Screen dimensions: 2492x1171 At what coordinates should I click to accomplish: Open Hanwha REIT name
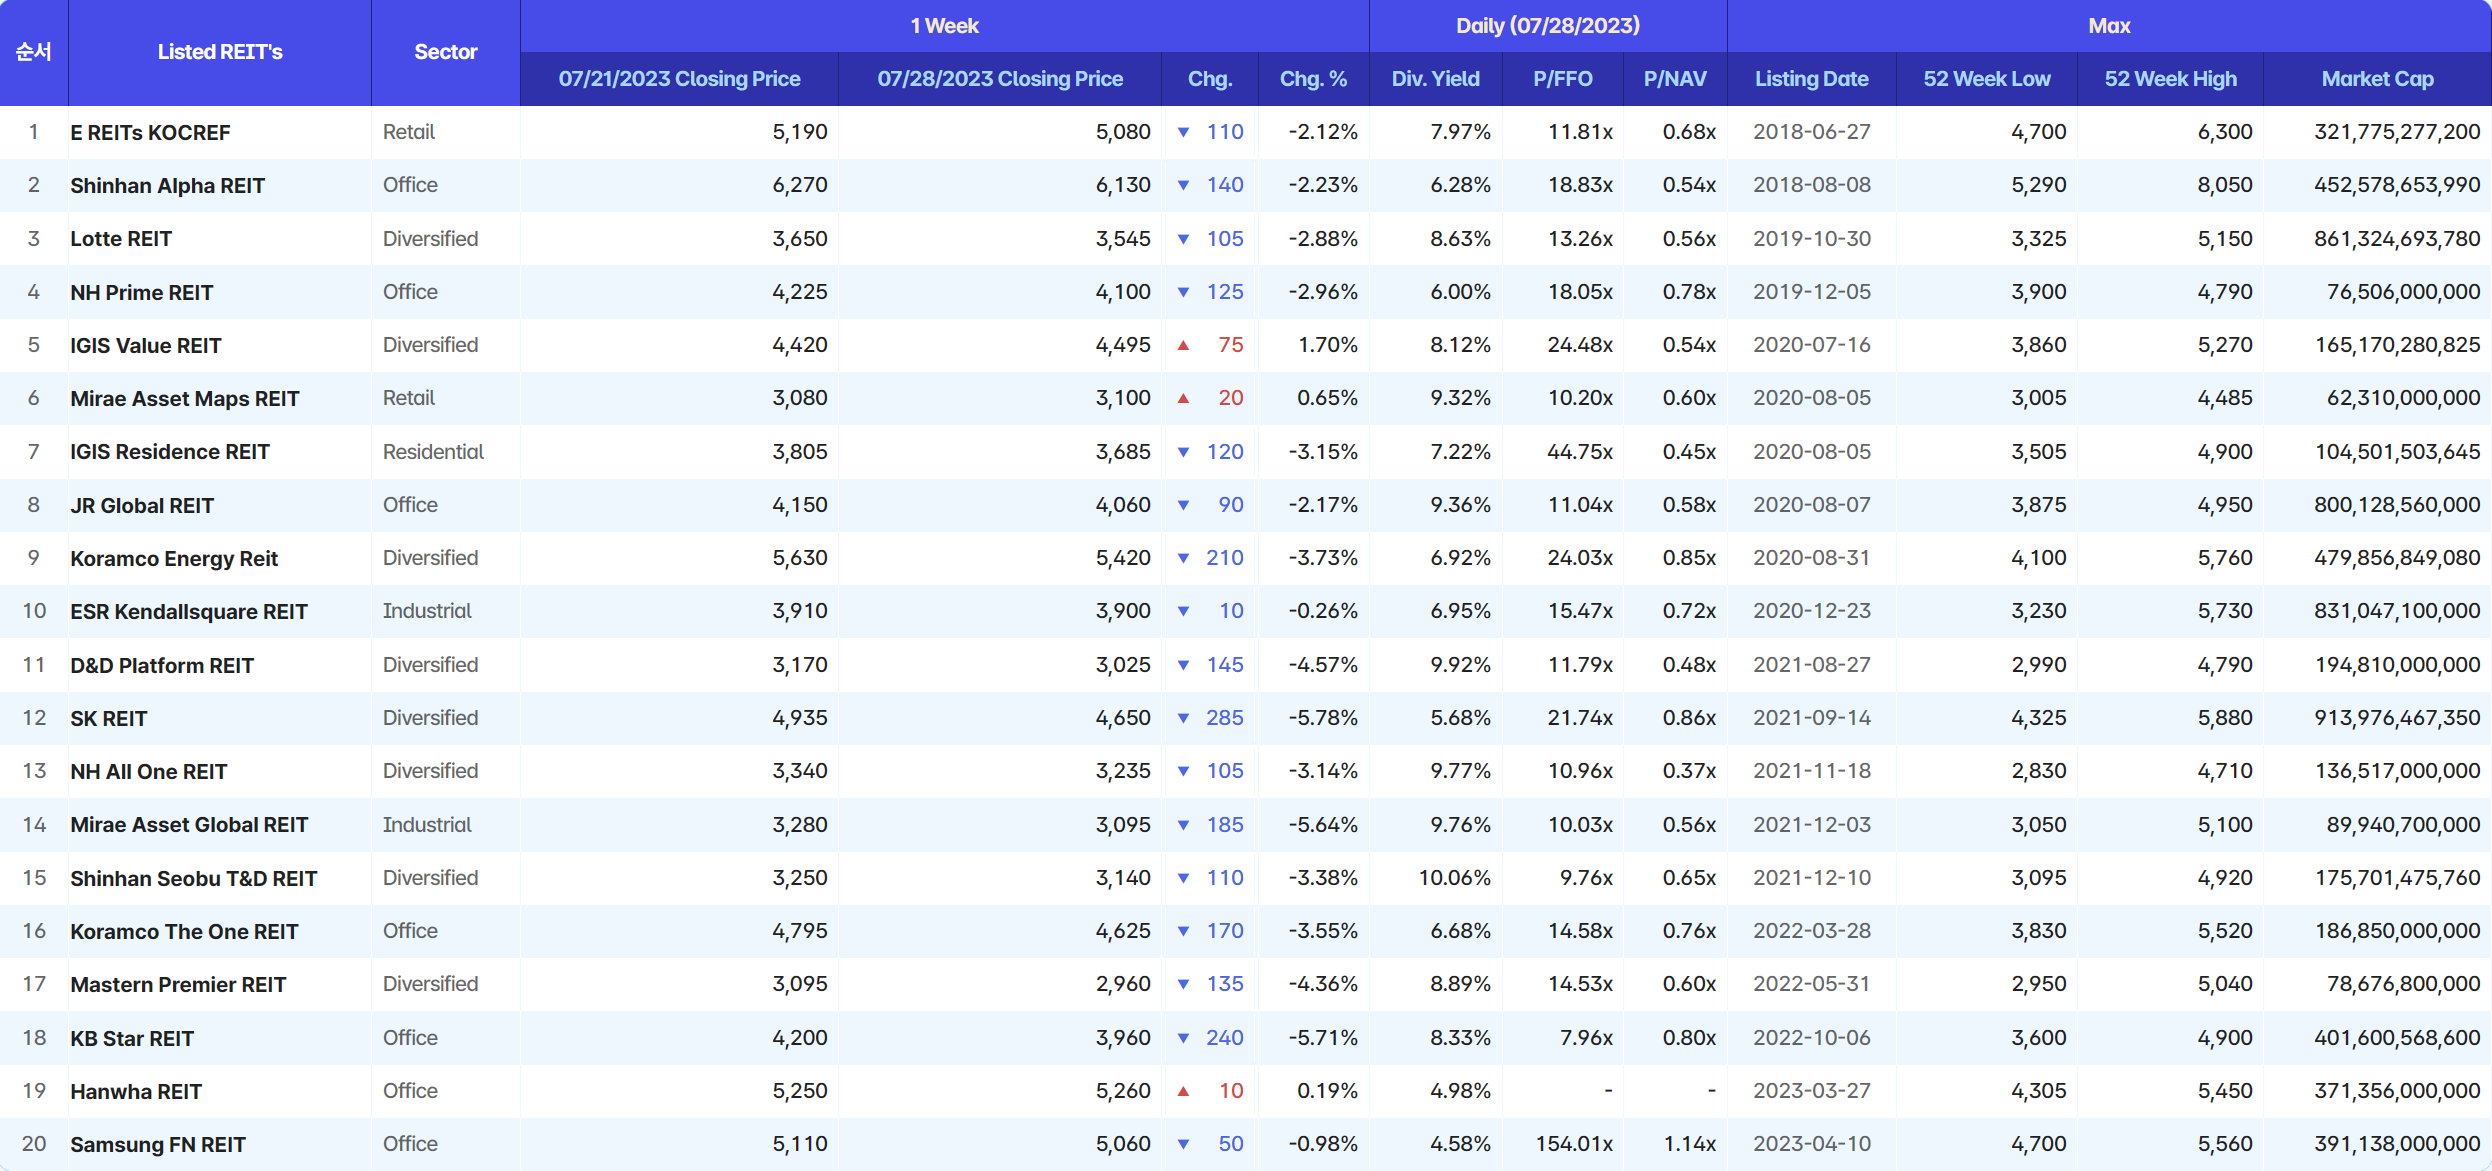click(x=136, y=1092)
